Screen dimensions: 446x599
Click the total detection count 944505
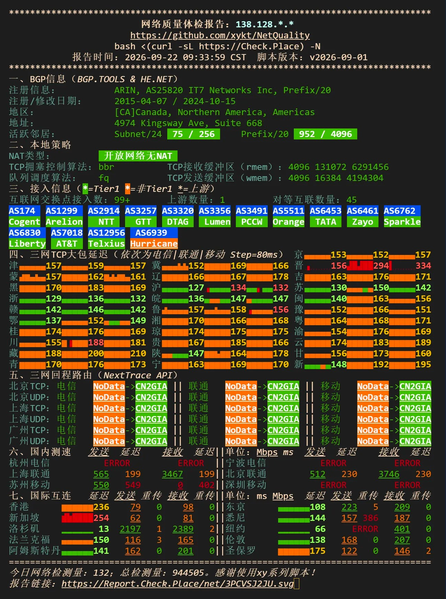pyautogui.click(x=188, y=573)
